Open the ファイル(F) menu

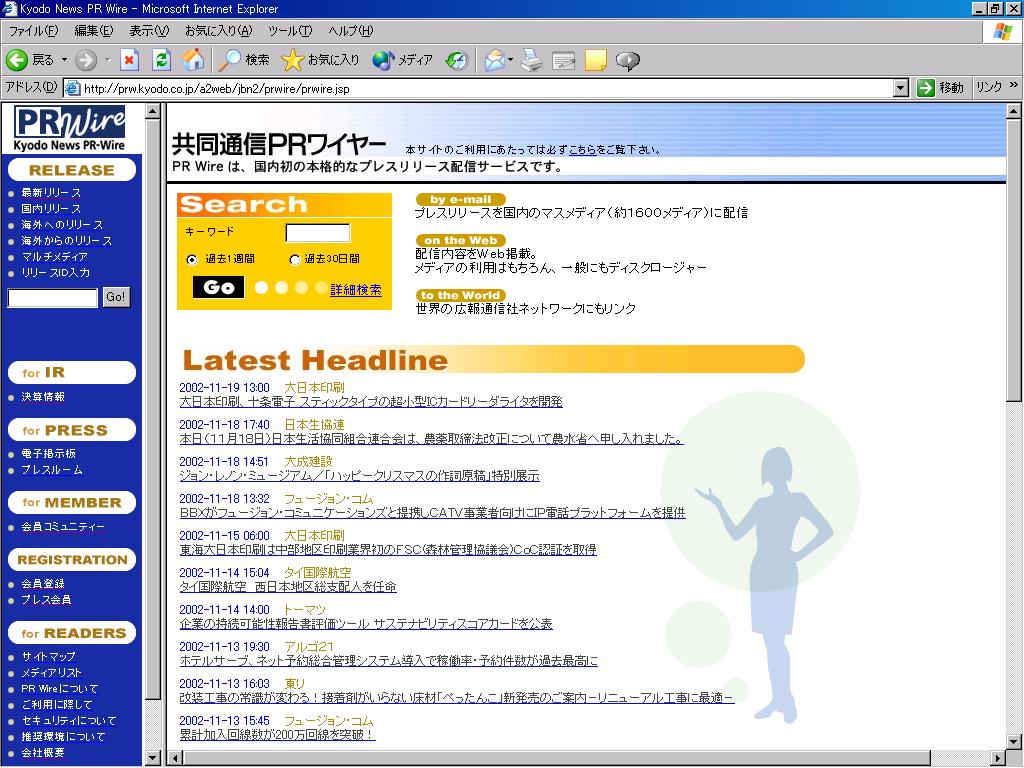tap(33, 31)
